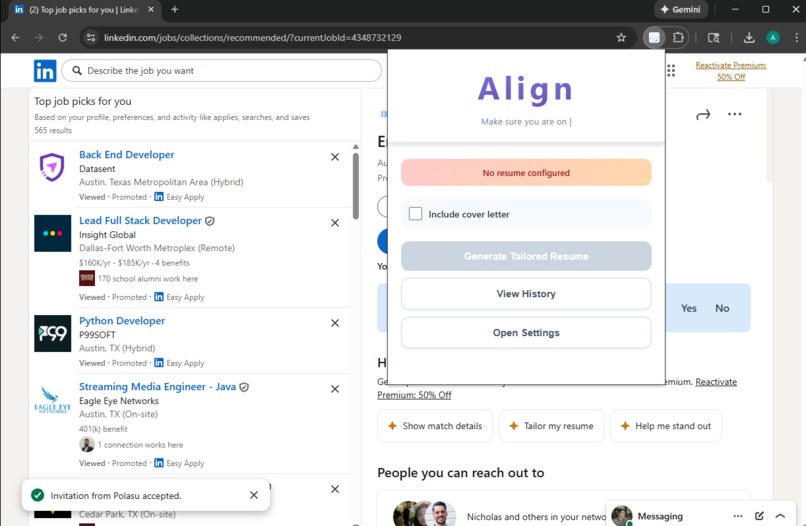Click the Messaging profile avatar

tap(621, 516)
